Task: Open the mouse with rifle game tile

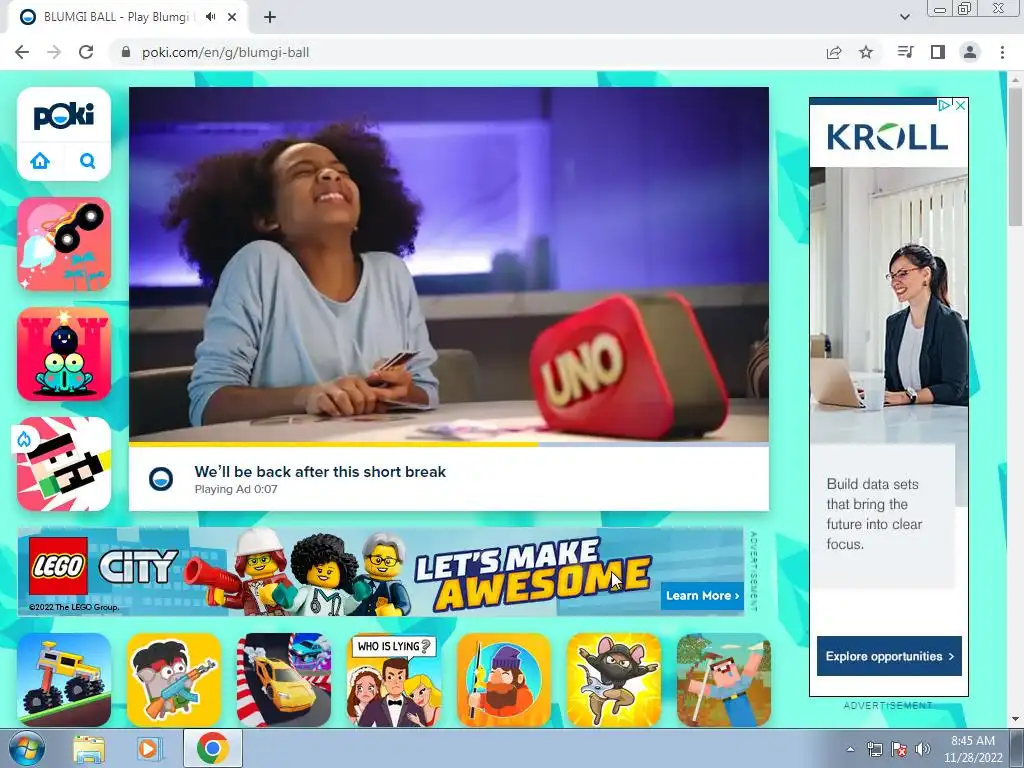Action: [174, 680]
